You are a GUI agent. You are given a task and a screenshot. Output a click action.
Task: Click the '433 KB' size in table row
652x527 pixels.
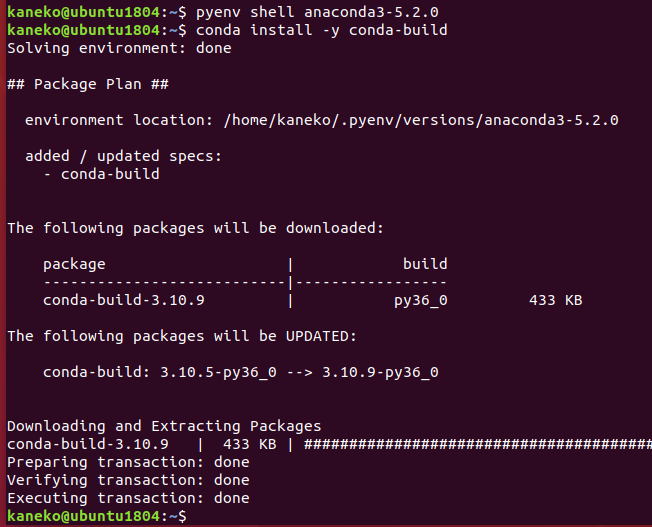tap(556, 300)
